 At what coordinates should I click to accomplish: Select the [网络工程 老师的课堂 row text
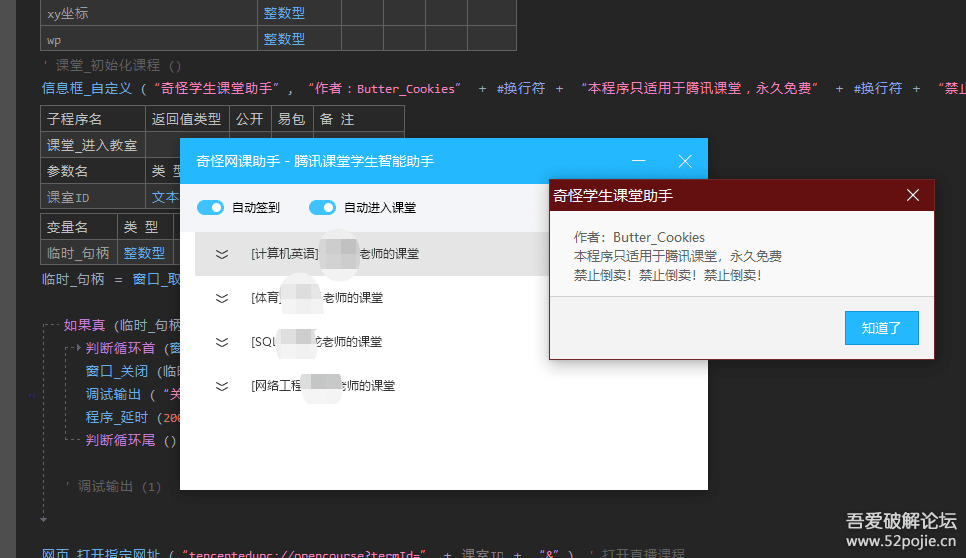click(323, 386)
